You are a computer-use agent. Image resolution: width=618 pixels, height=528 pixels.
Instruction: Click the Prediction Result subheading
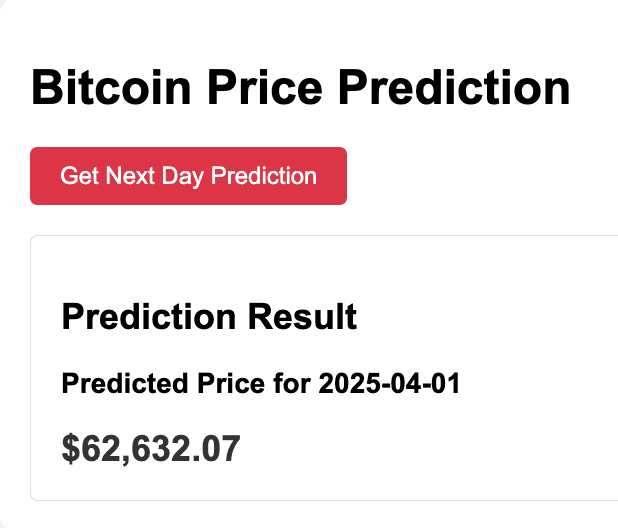(209, 318)
